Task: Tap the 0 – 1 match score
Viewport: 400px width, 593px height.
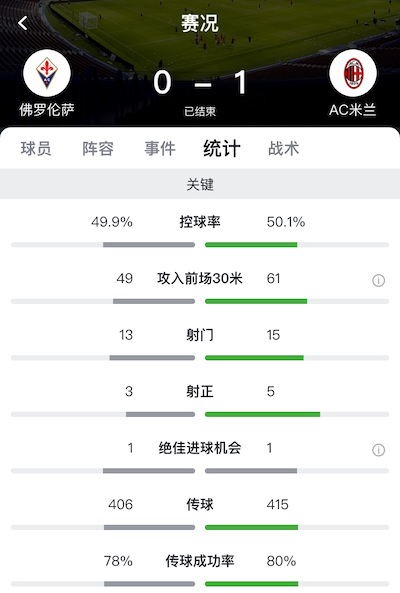Action: (x=200, y=82)
